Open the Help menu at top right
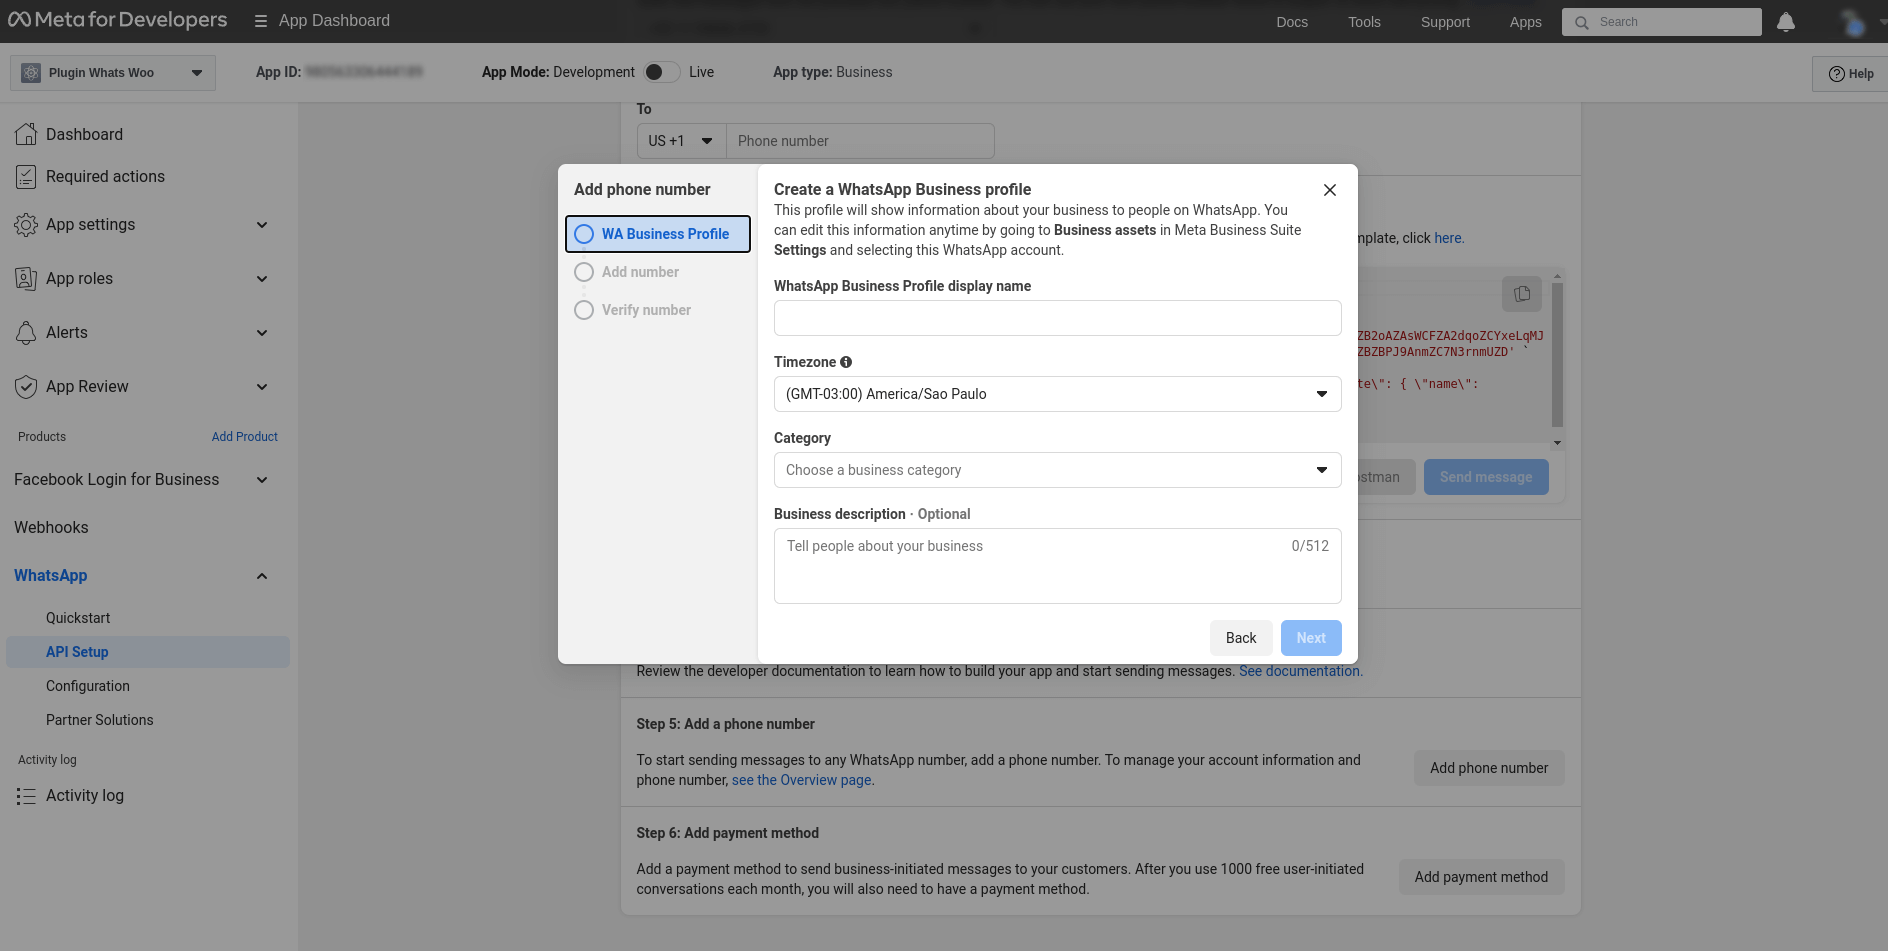The height and width of the screenshot is (951, 1888). click(1849, 73)
